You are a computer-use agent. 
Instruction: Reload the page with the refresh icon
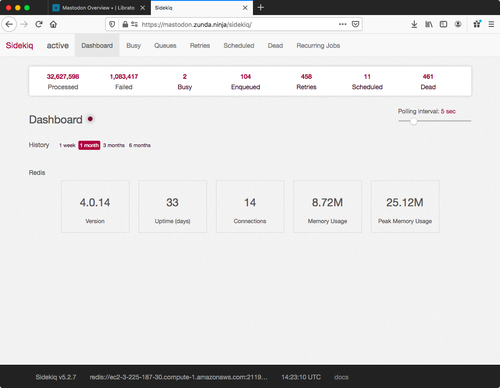(39, 24)
